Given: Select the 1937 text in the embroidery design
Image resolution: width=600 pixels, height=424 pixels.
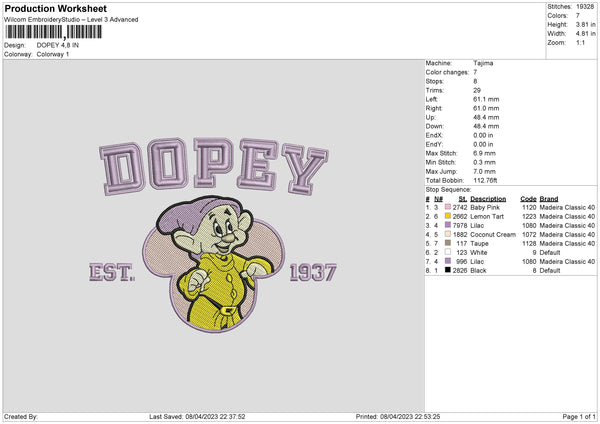Looking at the screenshot, I should [x=313, y=272].
